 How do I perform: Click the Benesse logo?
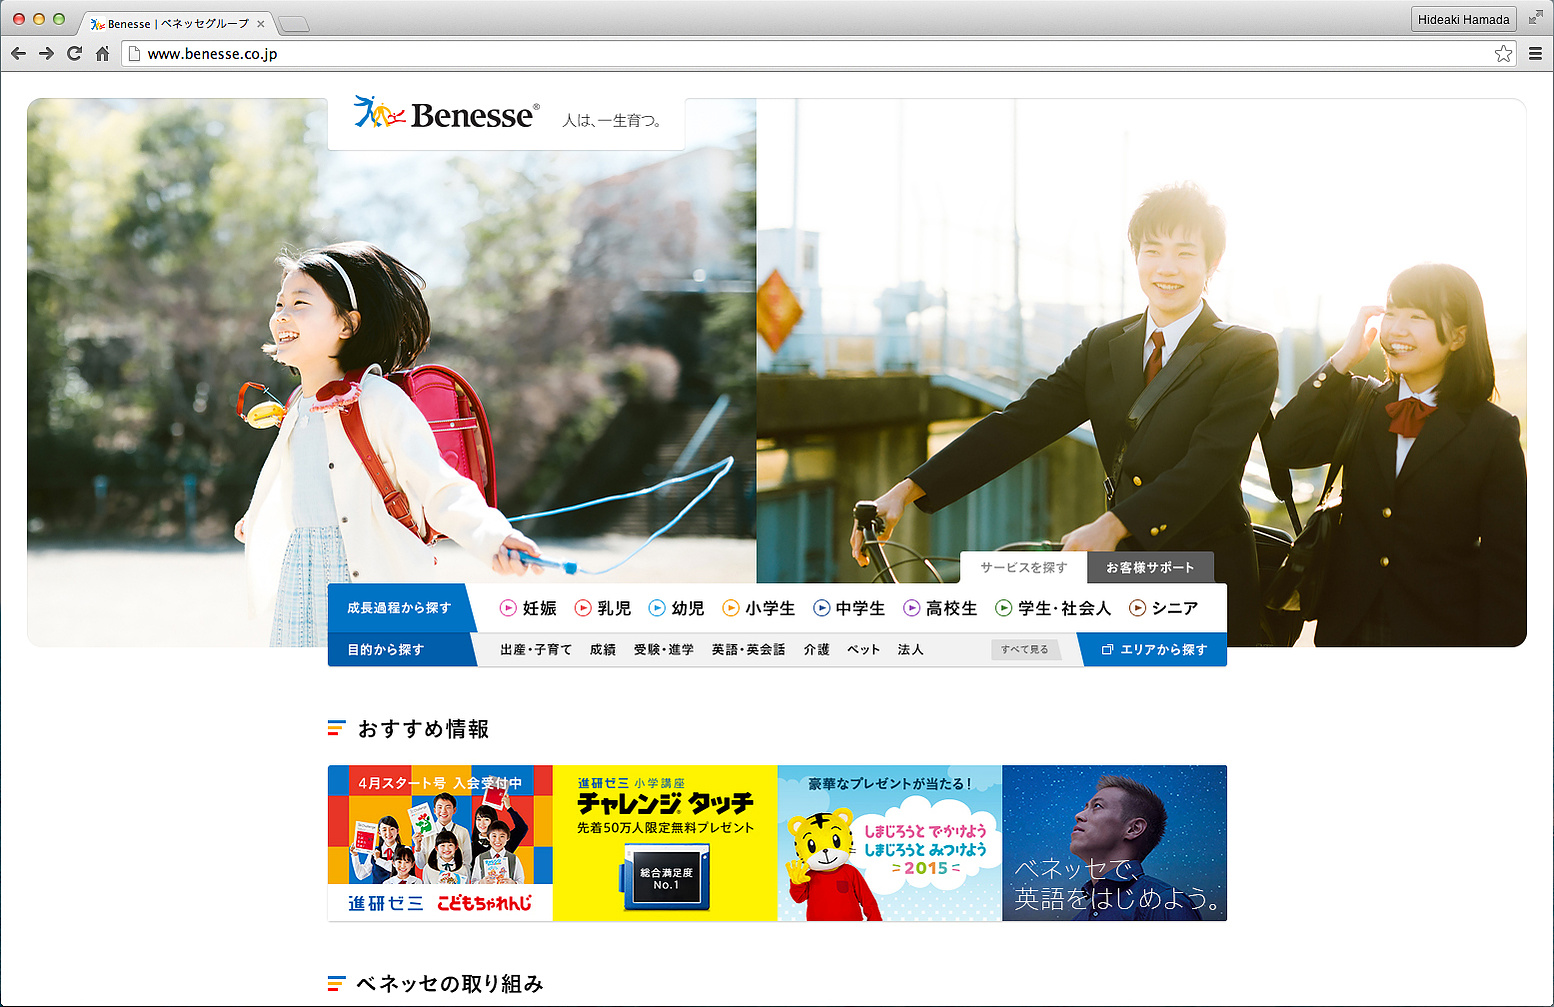446,114
